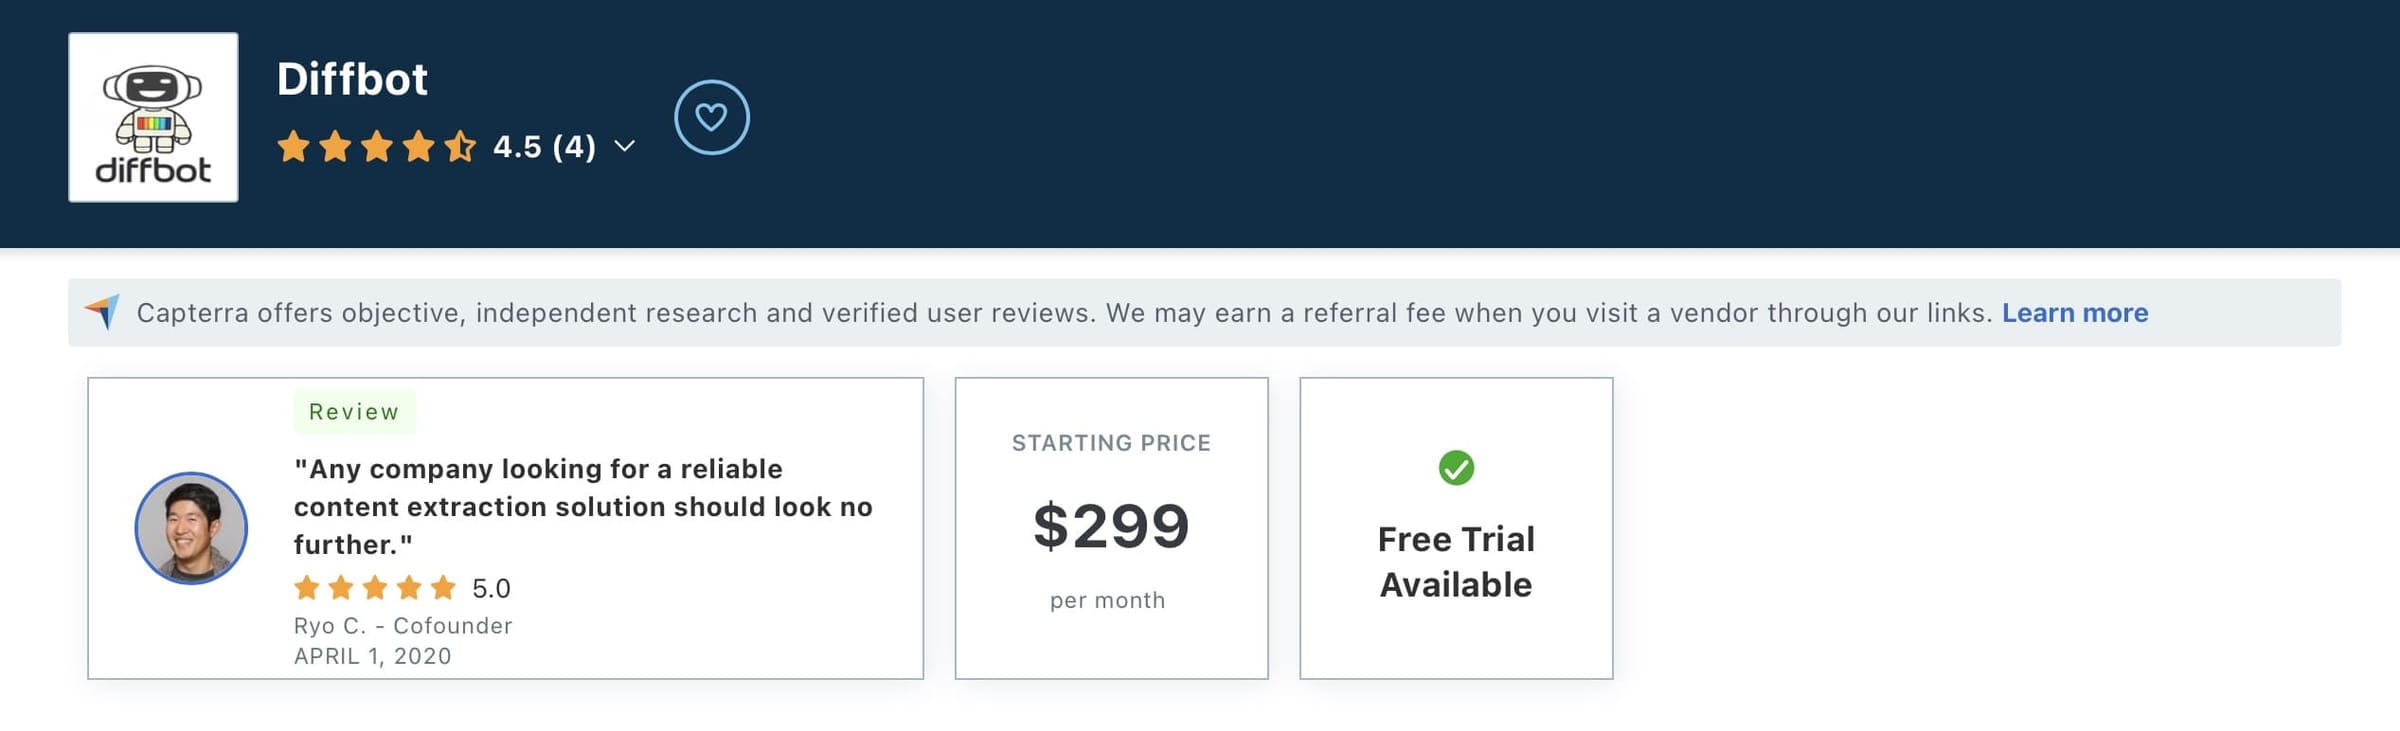The height and width of the screenshot is (731, 2400).
Task: Click the STARTING PRICE label
Action: click(x=1112, y=443)
